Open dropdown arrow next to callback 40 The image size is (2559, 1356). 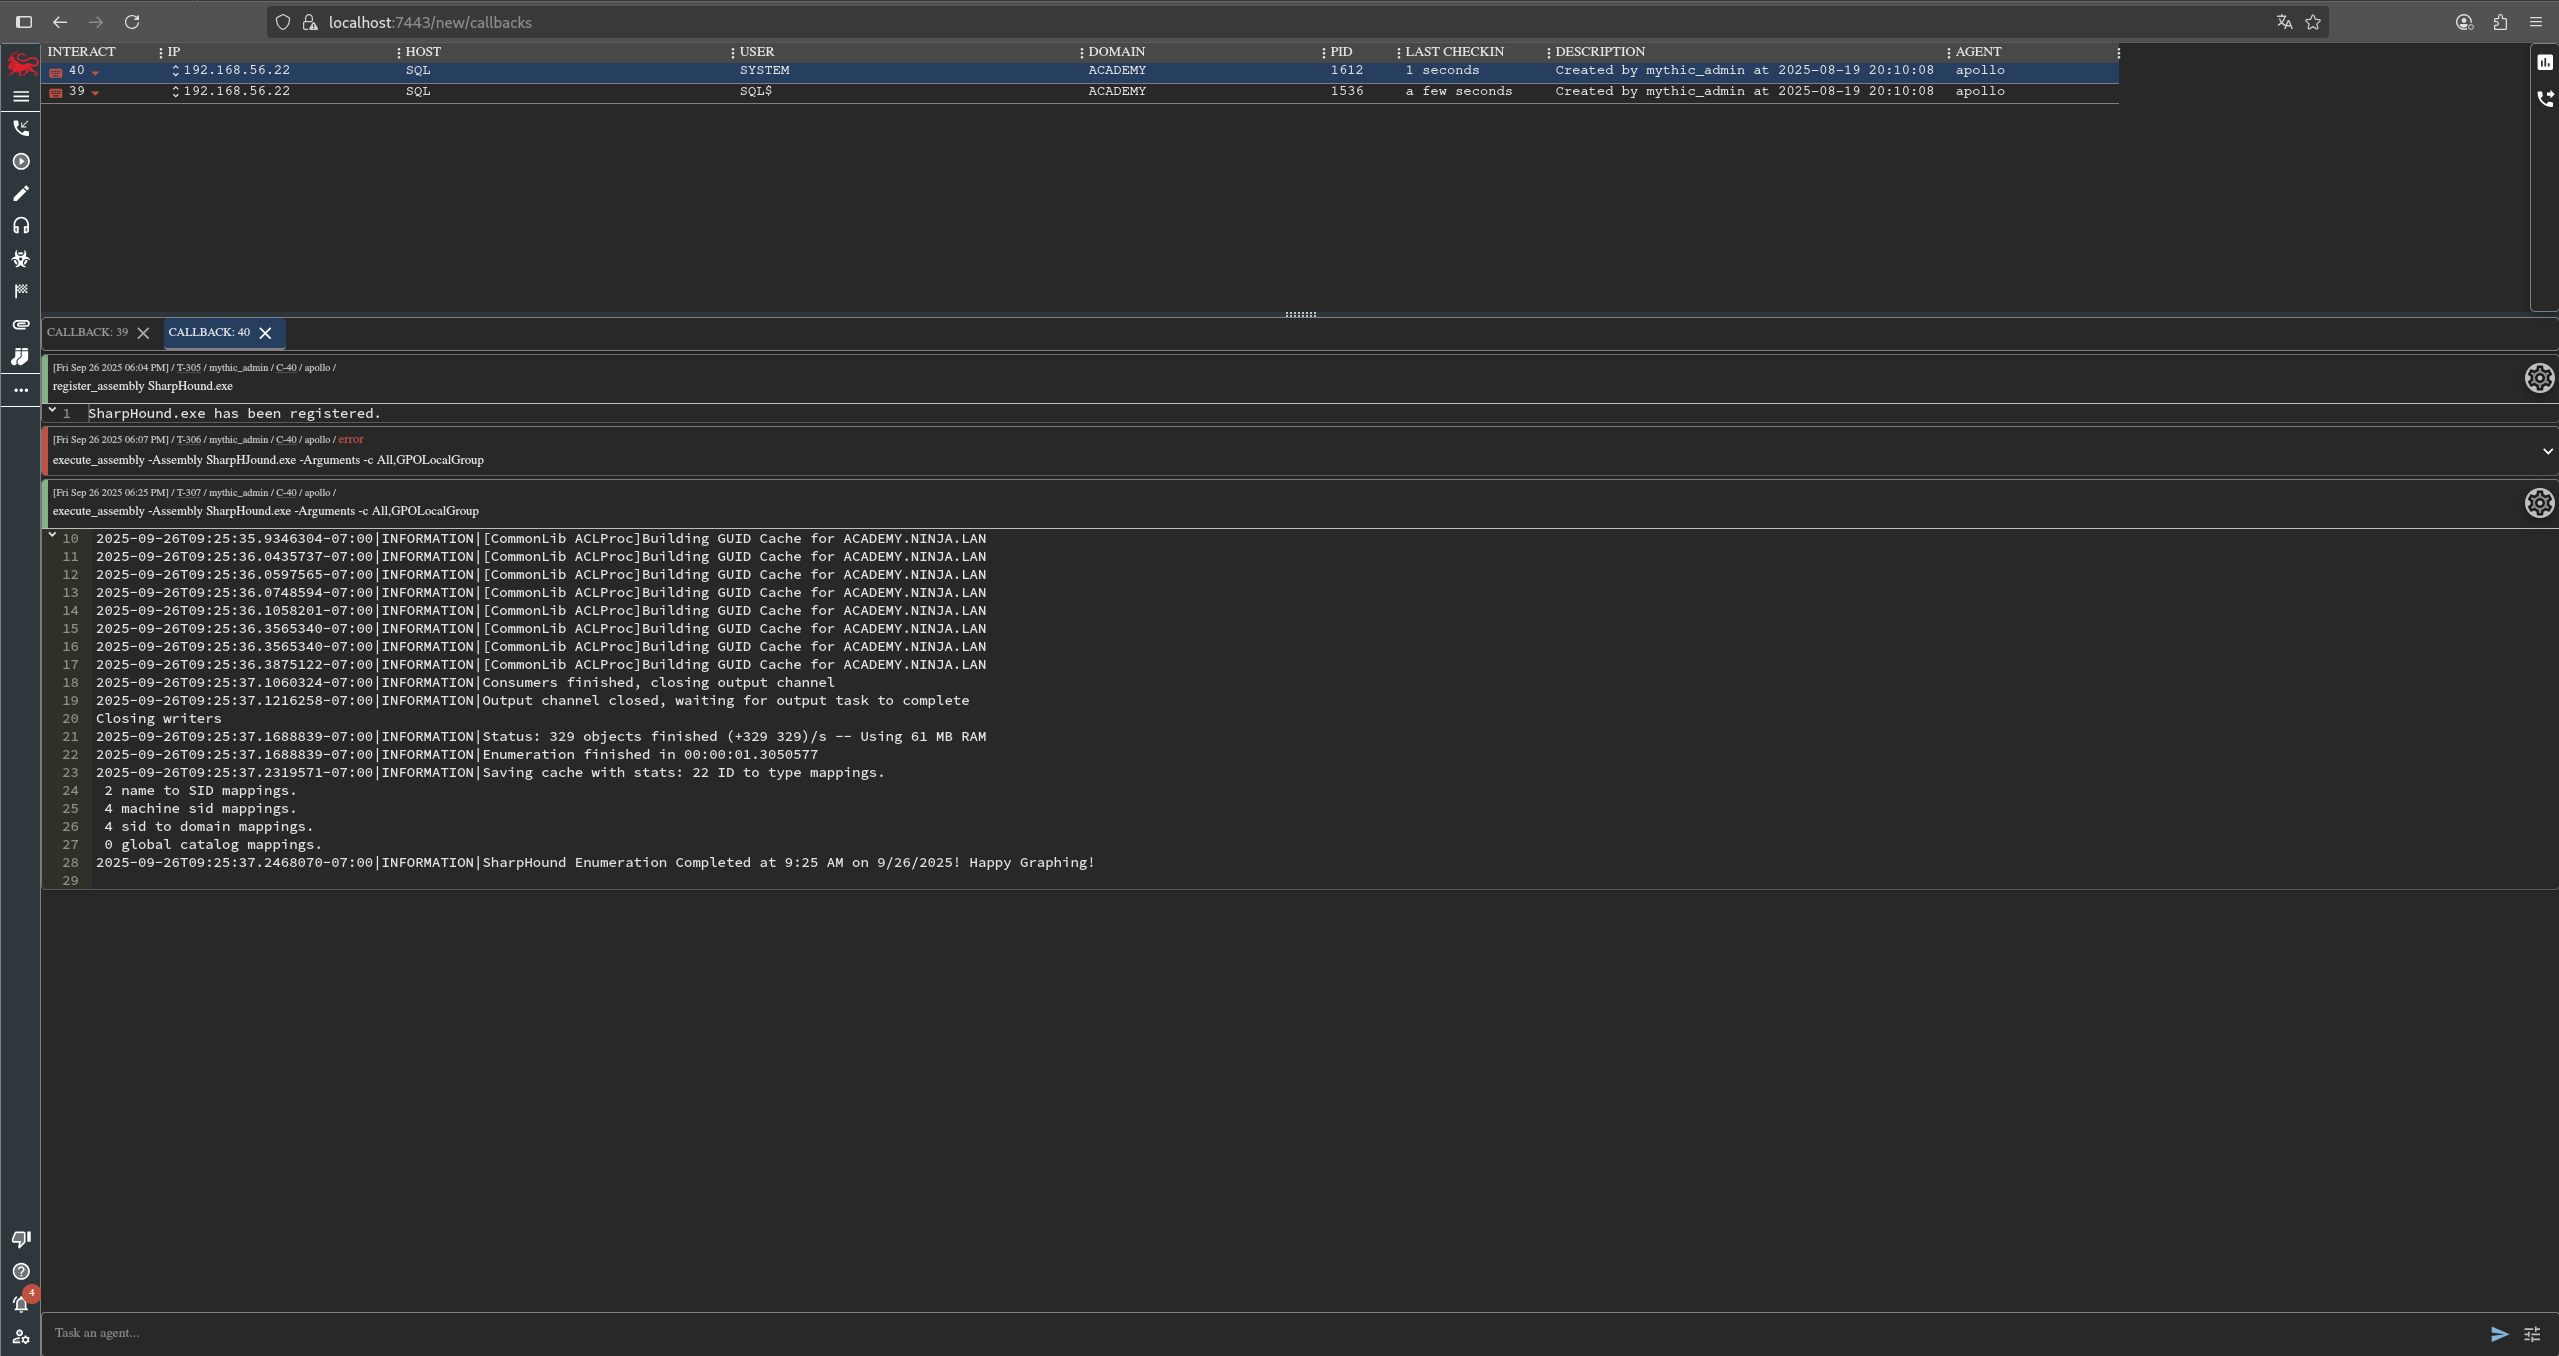[95, 72]
